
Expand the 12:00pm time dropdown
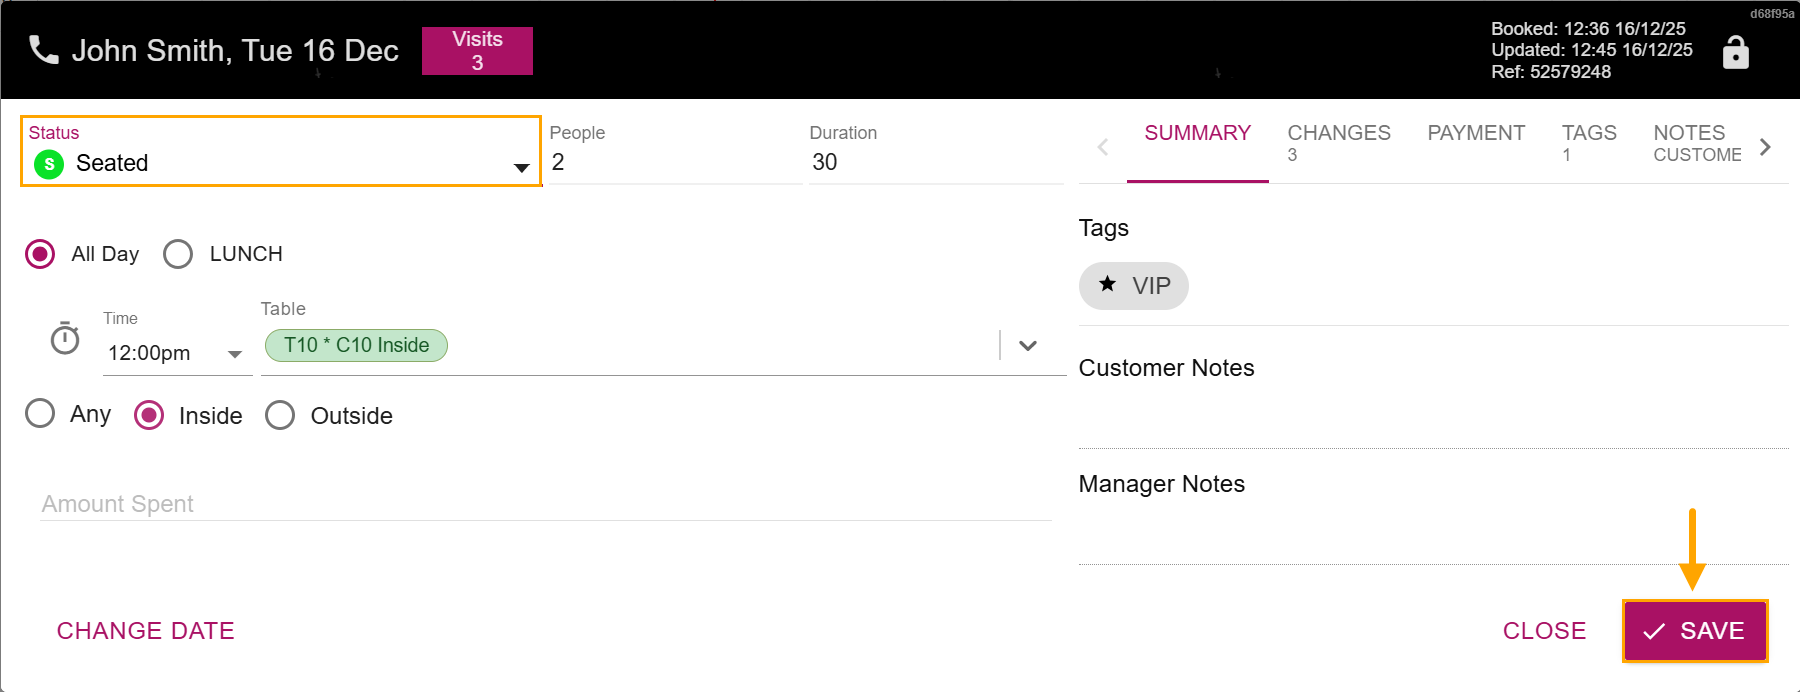point(235,354)
